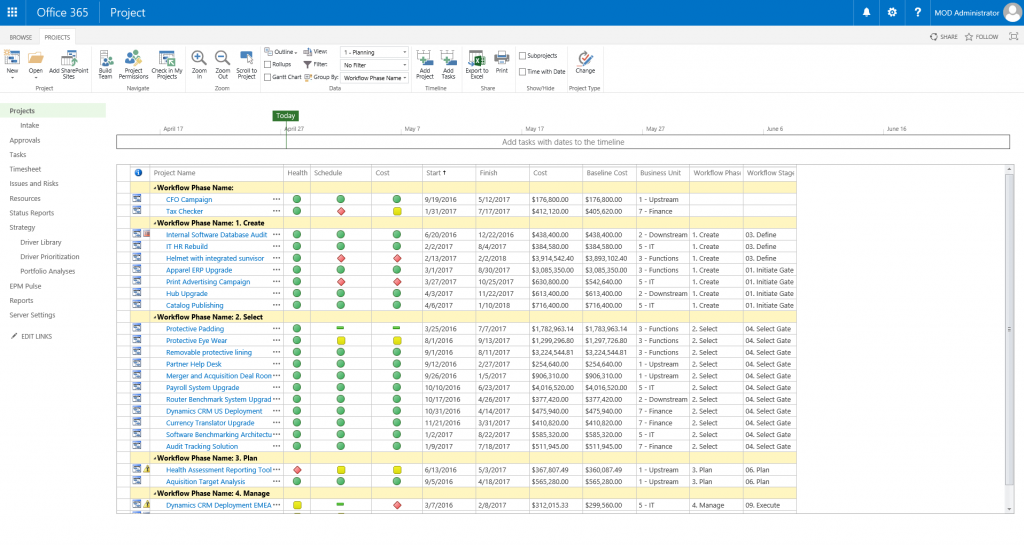Click the Today timeline marker

pos(285,116)
